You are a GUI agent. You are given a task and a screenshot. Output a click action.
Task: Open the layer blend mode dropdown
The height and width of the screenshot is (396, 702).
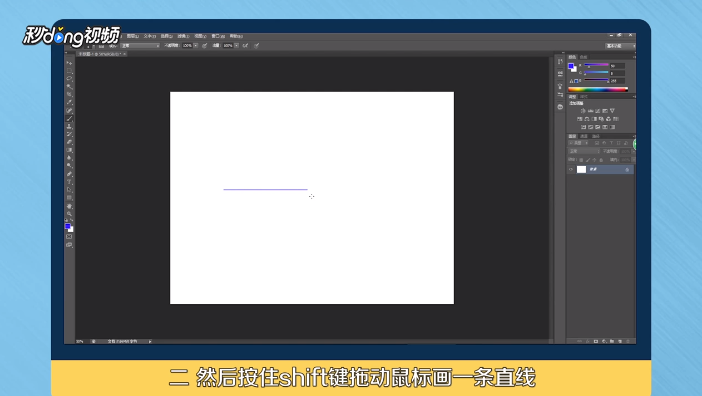click(584, 151)
